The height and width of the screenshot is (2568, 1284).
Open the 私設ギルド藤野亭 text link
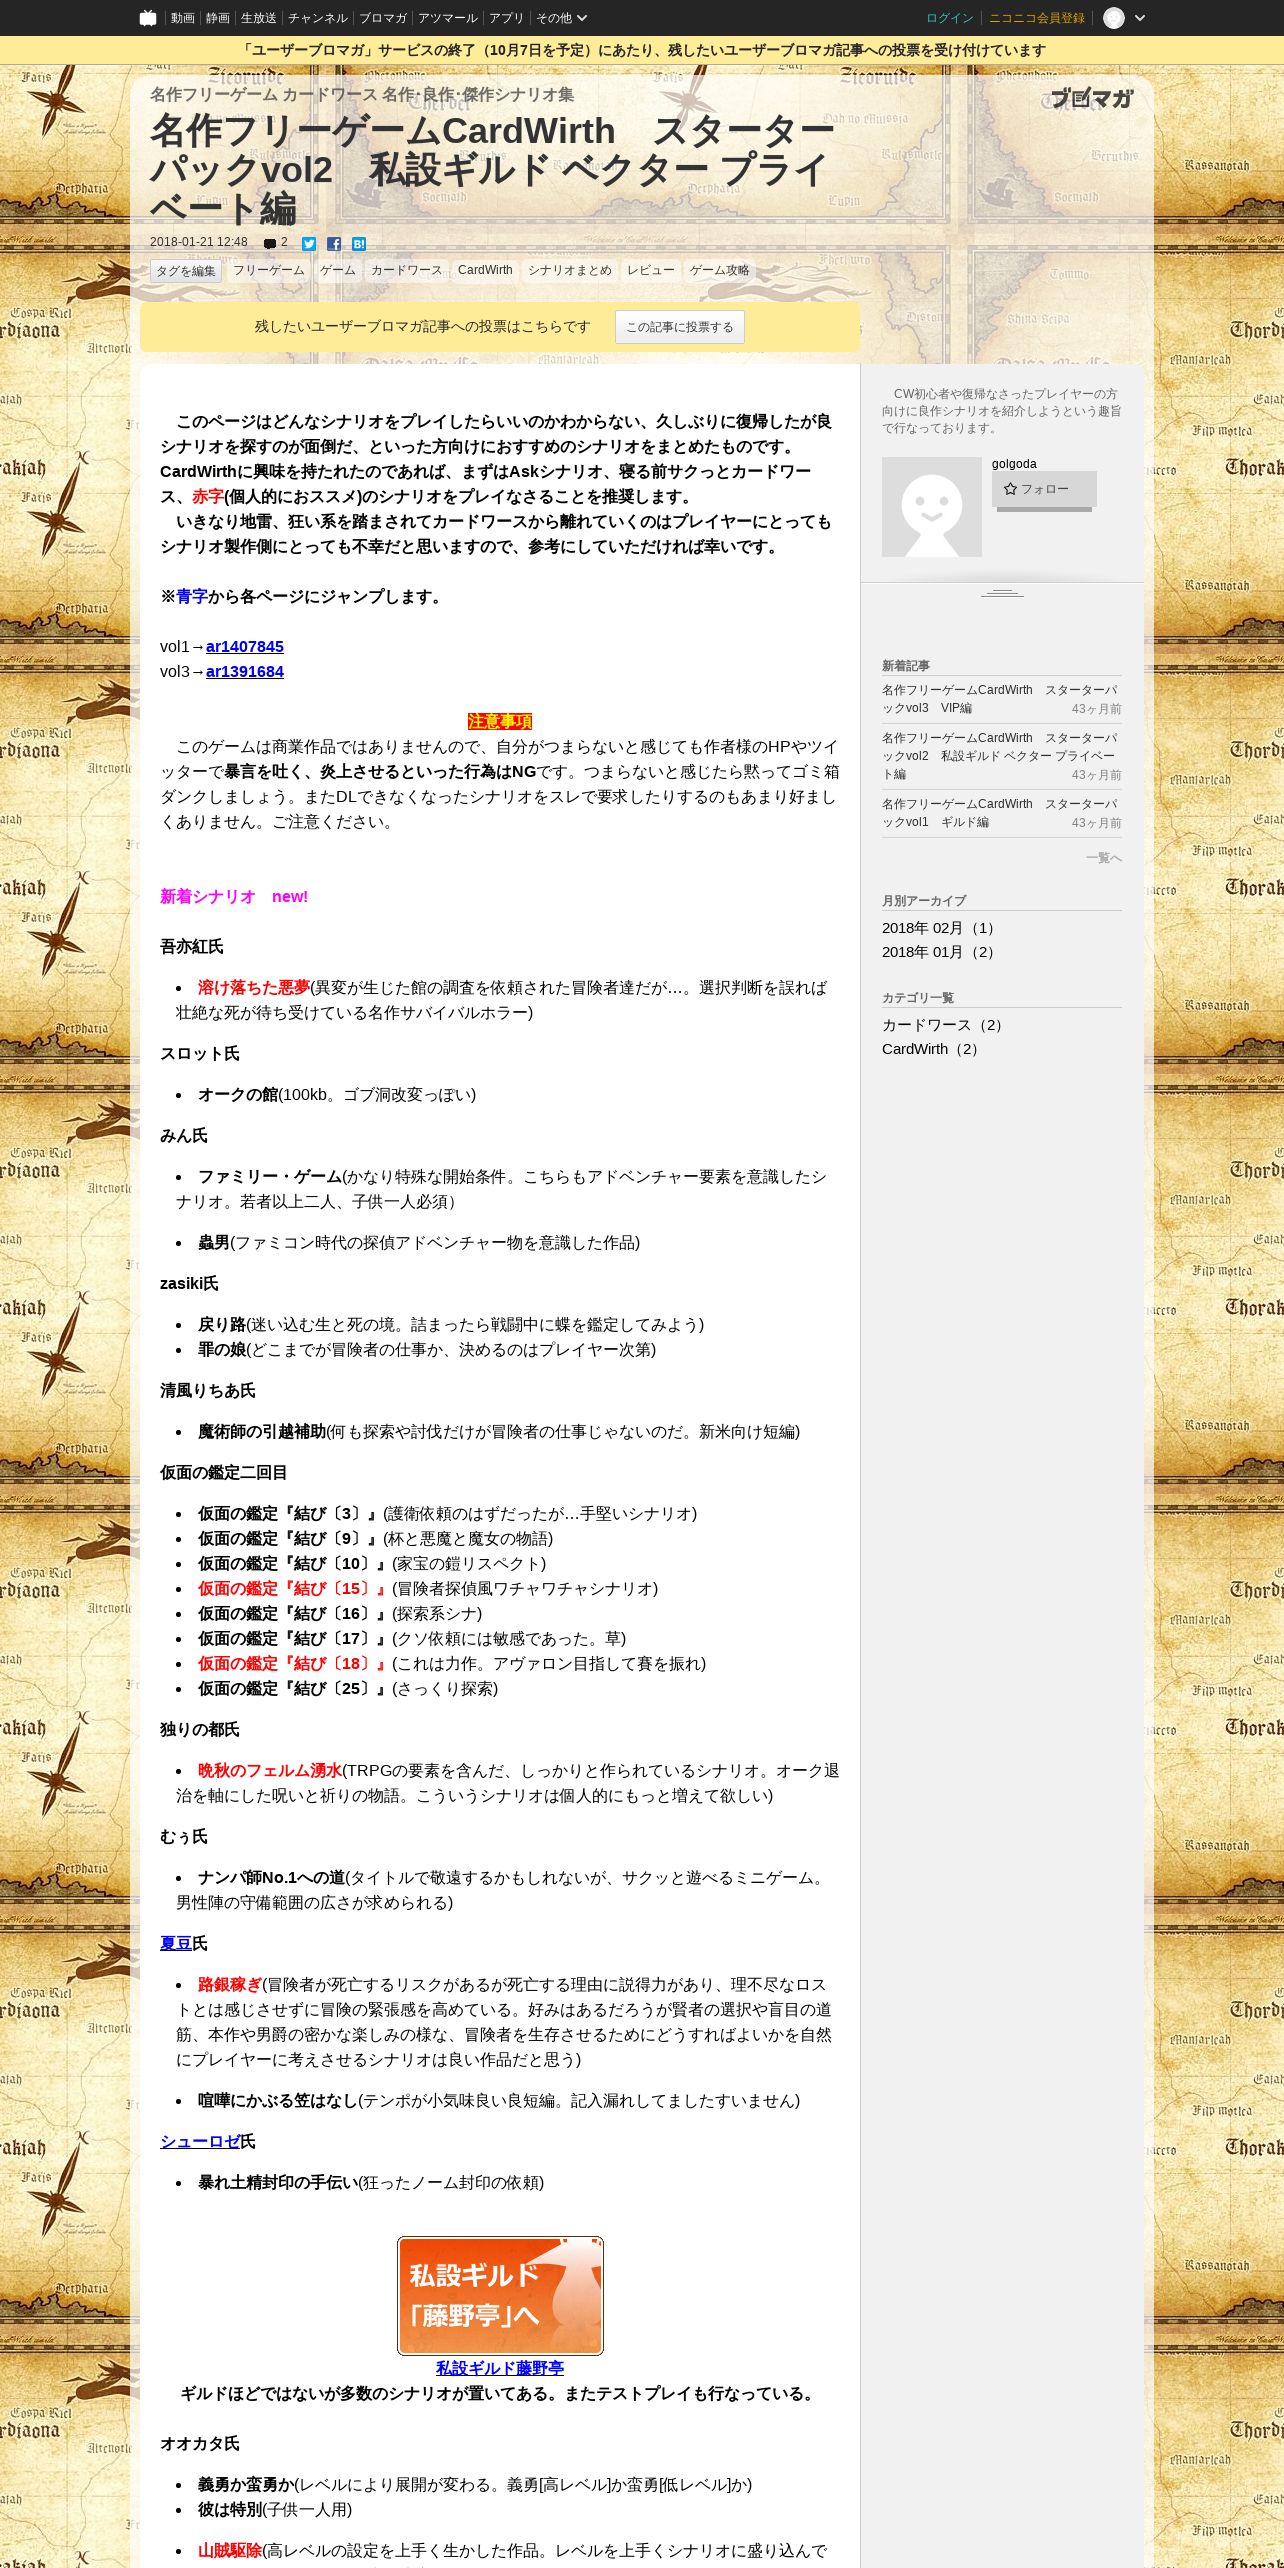(x=500, y=2368)
